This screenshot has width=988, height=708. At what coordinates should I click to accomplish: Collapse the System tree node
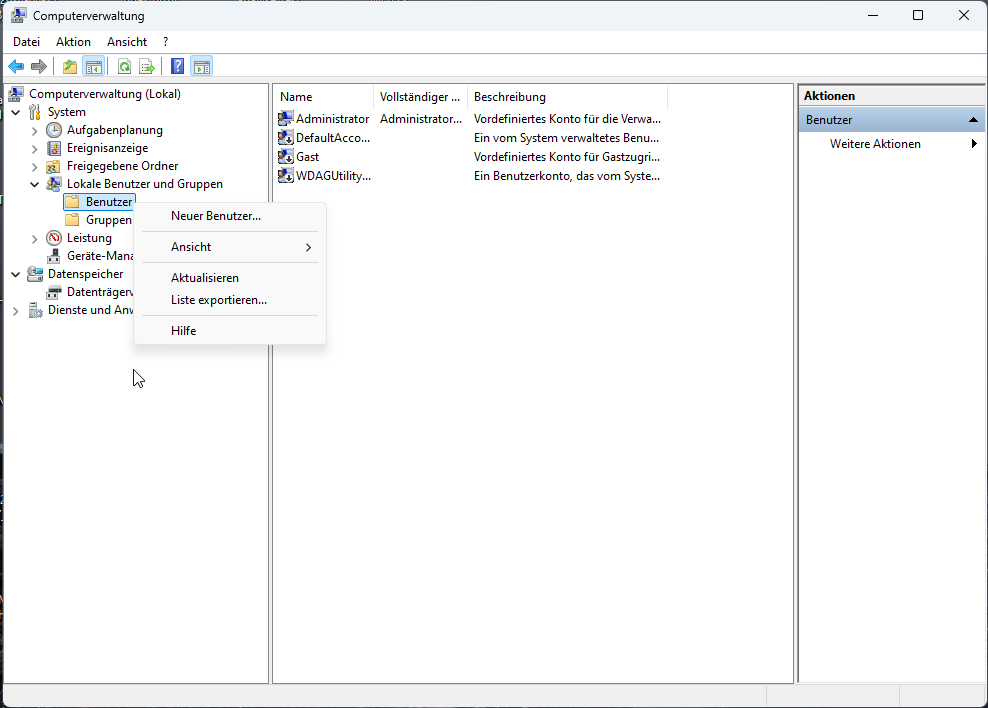tap(16, 112)
